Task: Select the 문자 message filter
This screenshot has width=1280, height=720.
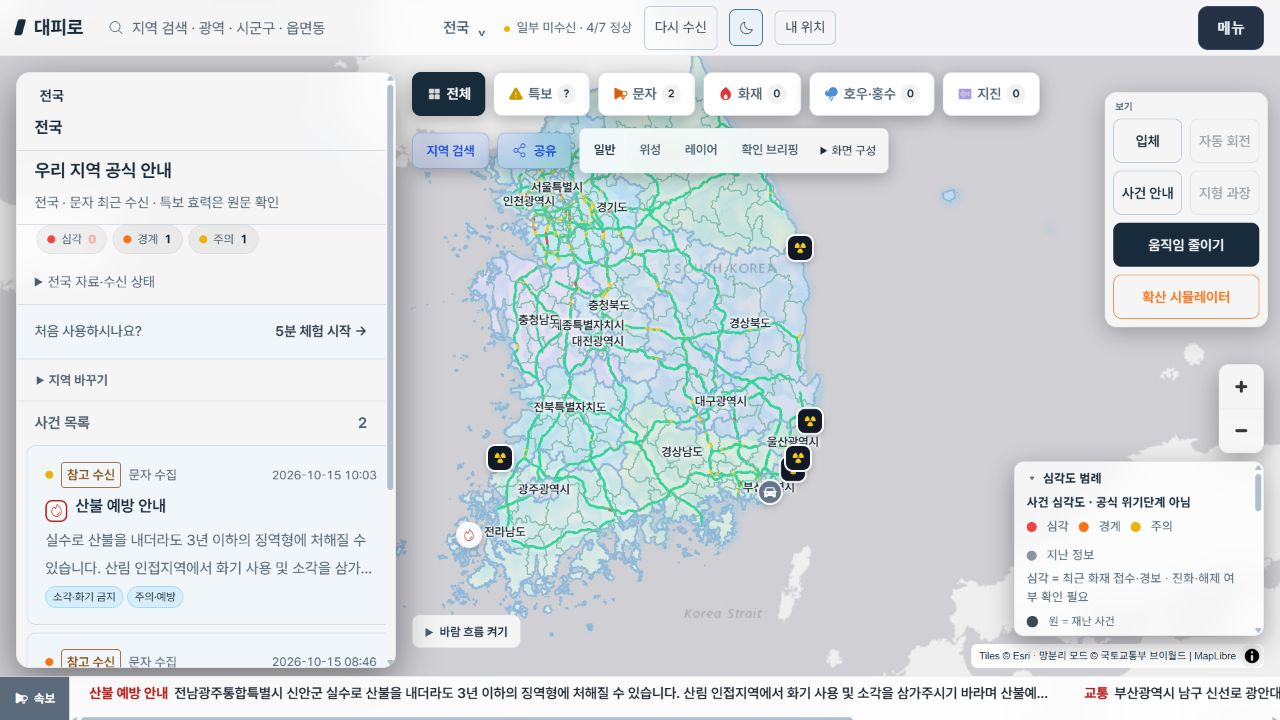Action: 646,94
